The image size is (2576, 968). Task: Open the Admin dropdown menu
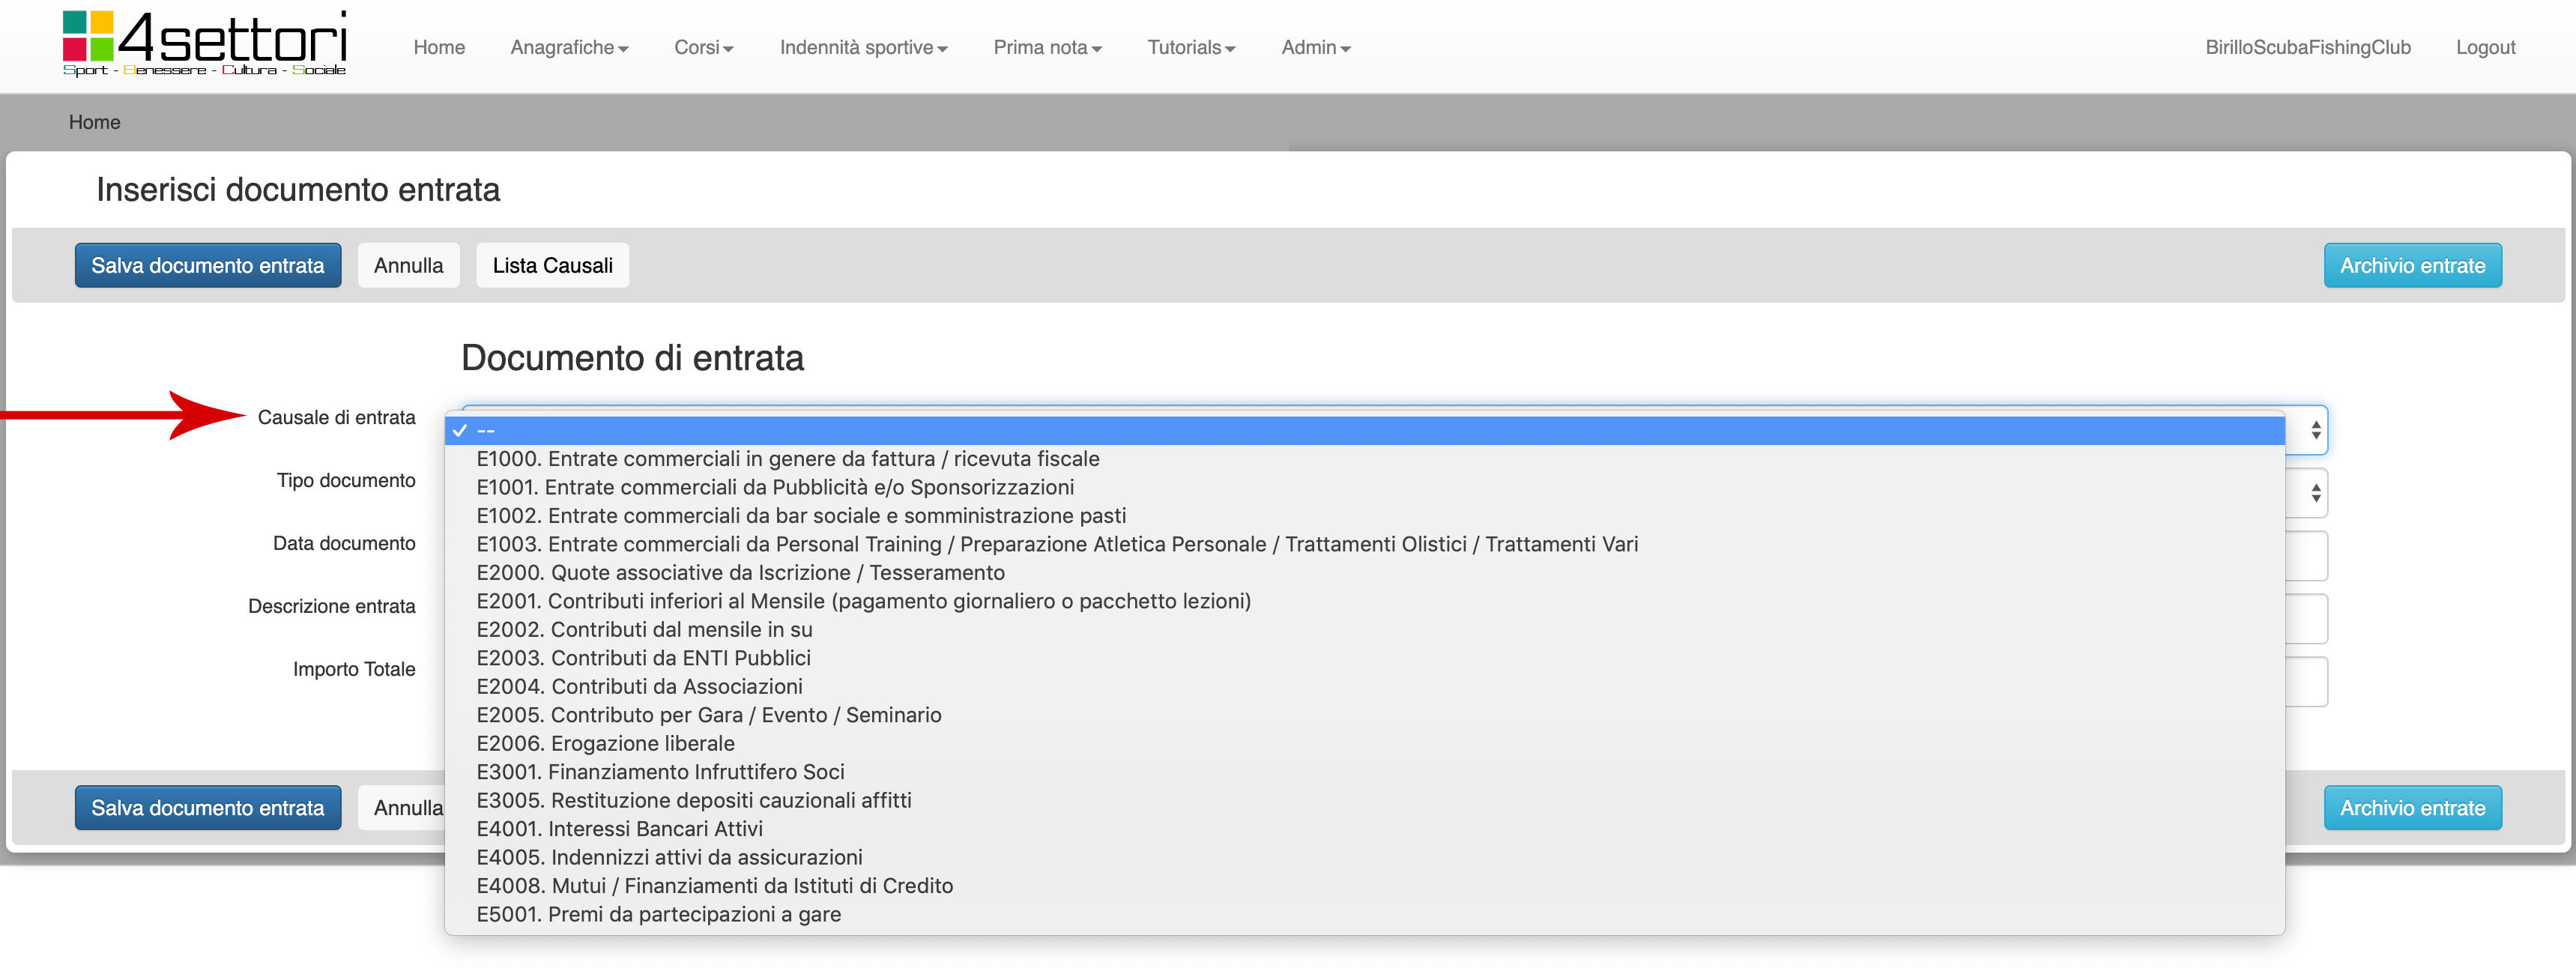pyautogui.click(x=1315, y=48)
